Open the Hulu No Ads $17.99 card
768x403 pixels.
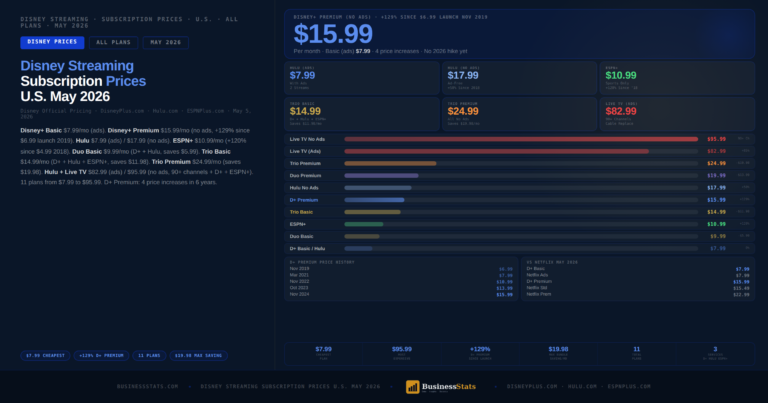(520, 78)
